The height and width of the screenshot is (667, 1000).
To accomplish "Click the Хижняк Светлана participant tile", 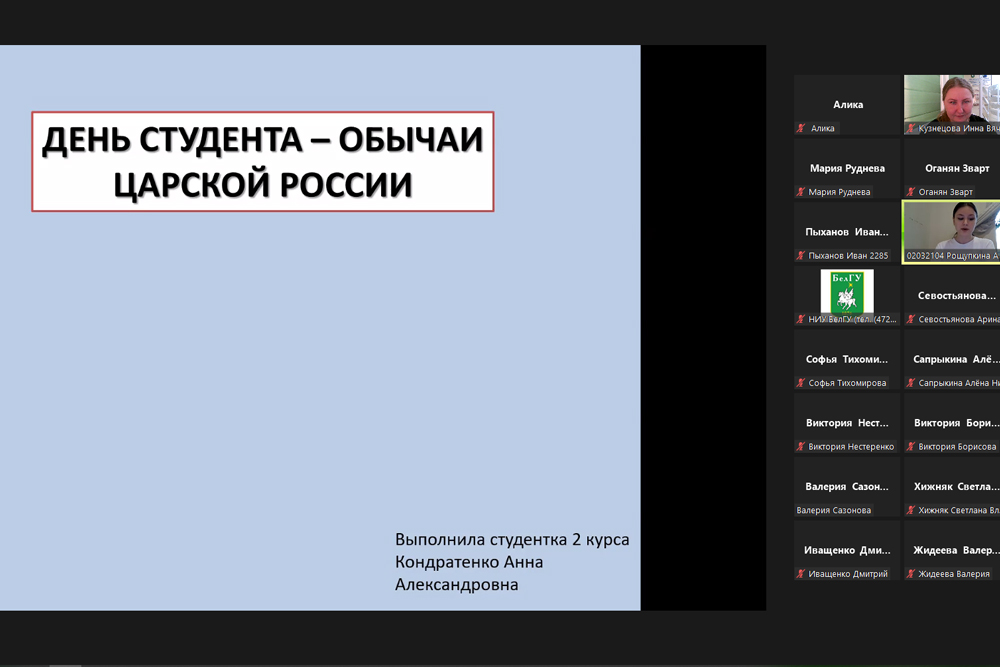I will 952,487.
